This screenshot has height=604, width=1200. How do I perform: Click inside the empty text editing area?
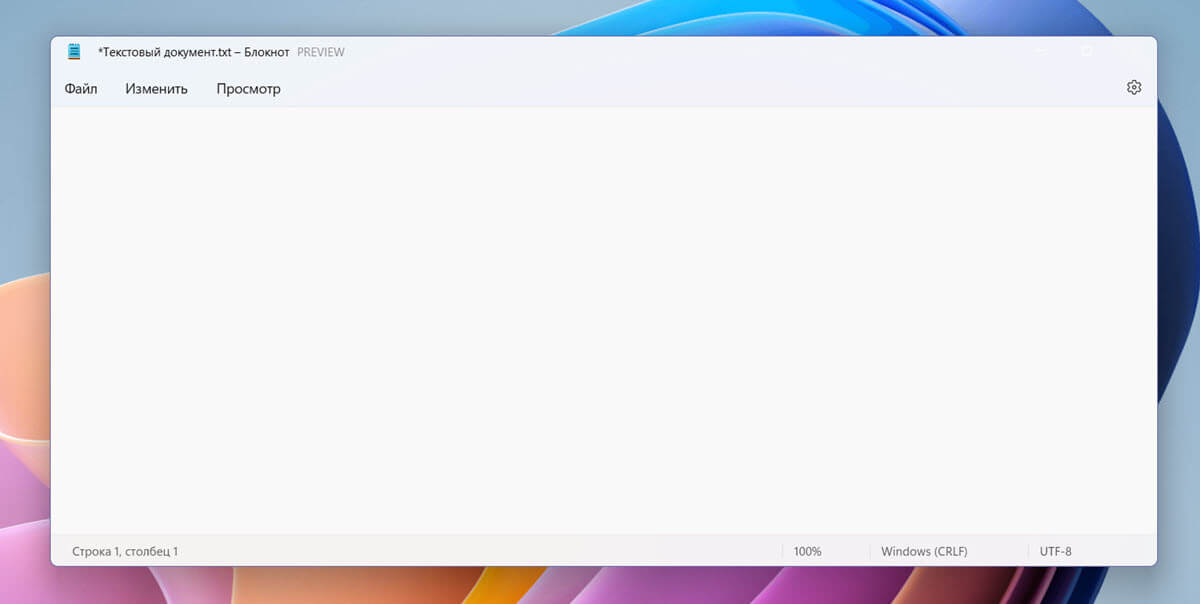point(603,320)
